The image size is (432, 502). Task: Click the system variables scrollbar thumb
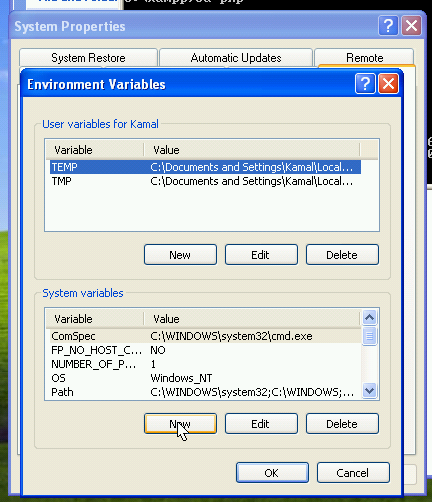370,336
